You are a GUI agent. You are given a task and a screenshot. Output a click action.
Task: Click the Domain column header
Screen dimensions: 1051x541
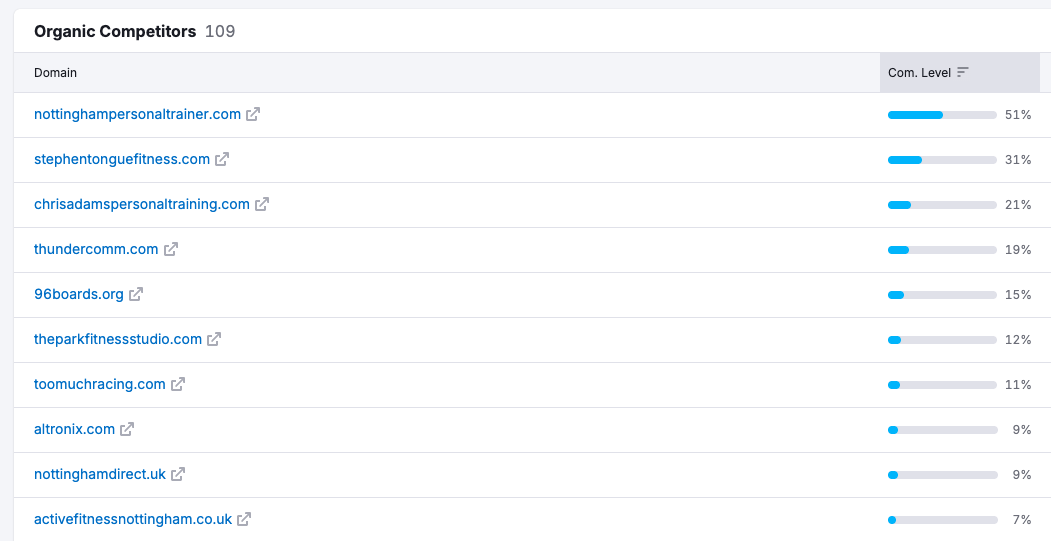[x=56, y=73]
